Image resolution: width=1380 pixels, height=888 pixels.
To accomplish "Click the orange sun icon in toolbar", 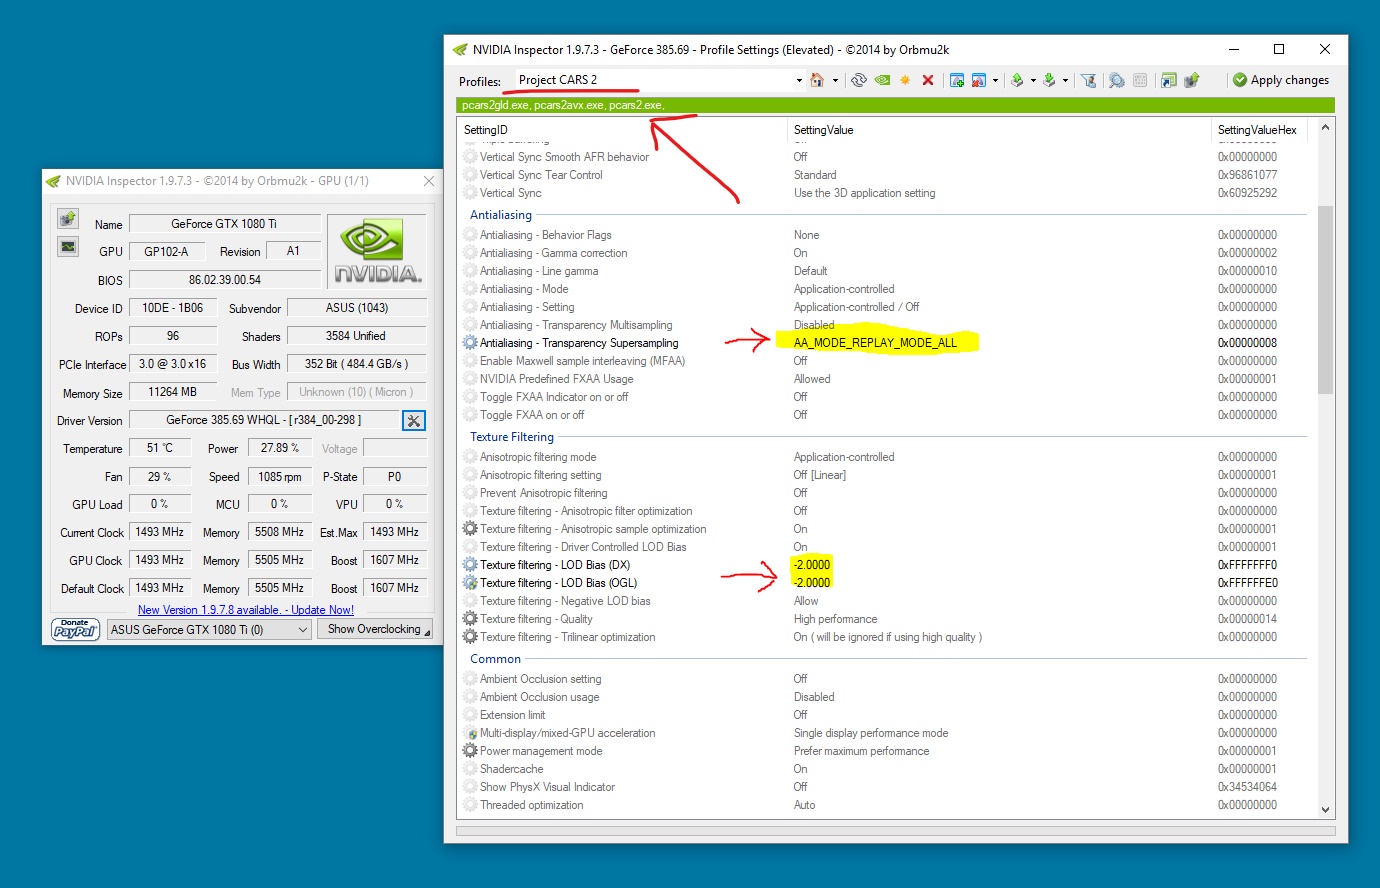I will pyautogui.click(x=905, y=80).
